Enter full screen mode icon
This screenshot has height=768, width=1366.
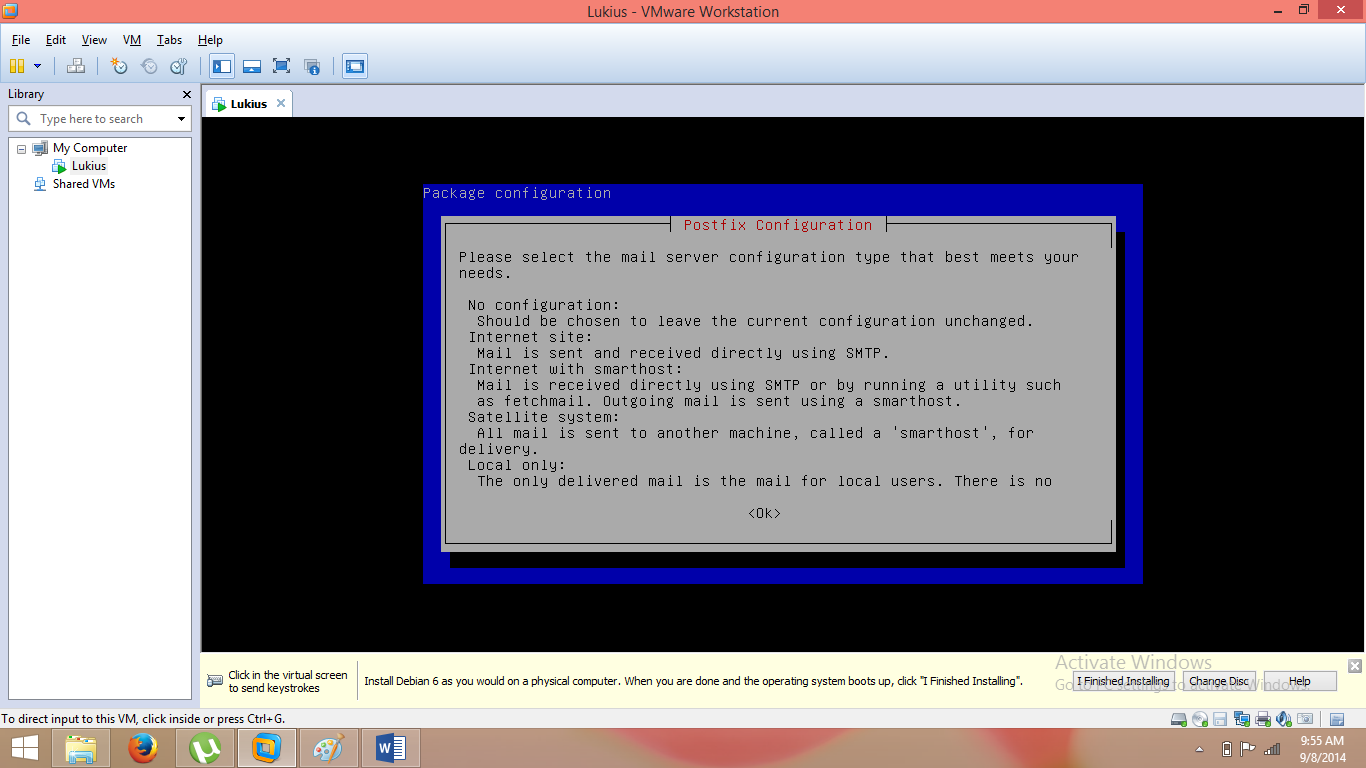tap(281, 66)
